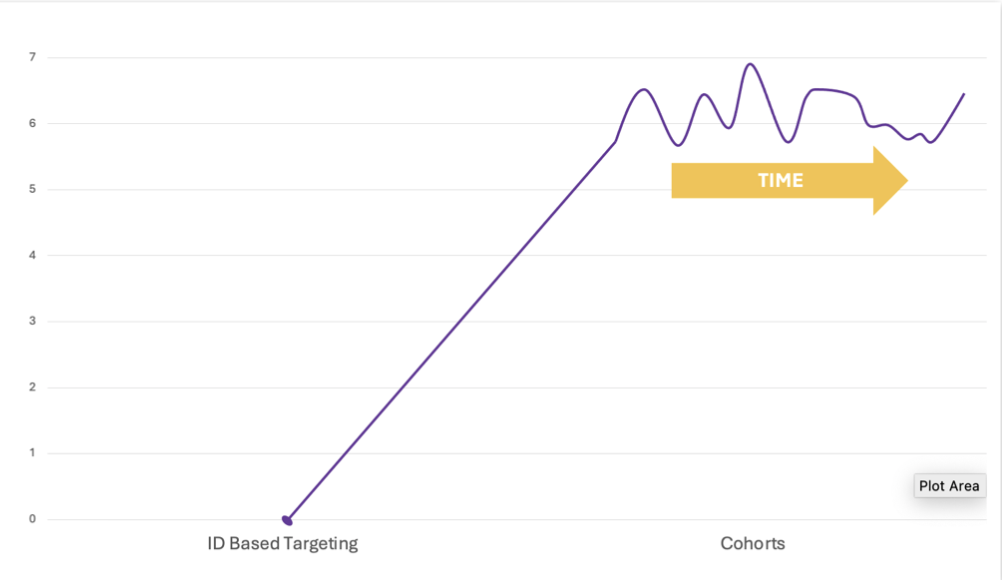Click the purple data point at zero

click(287, 520)
